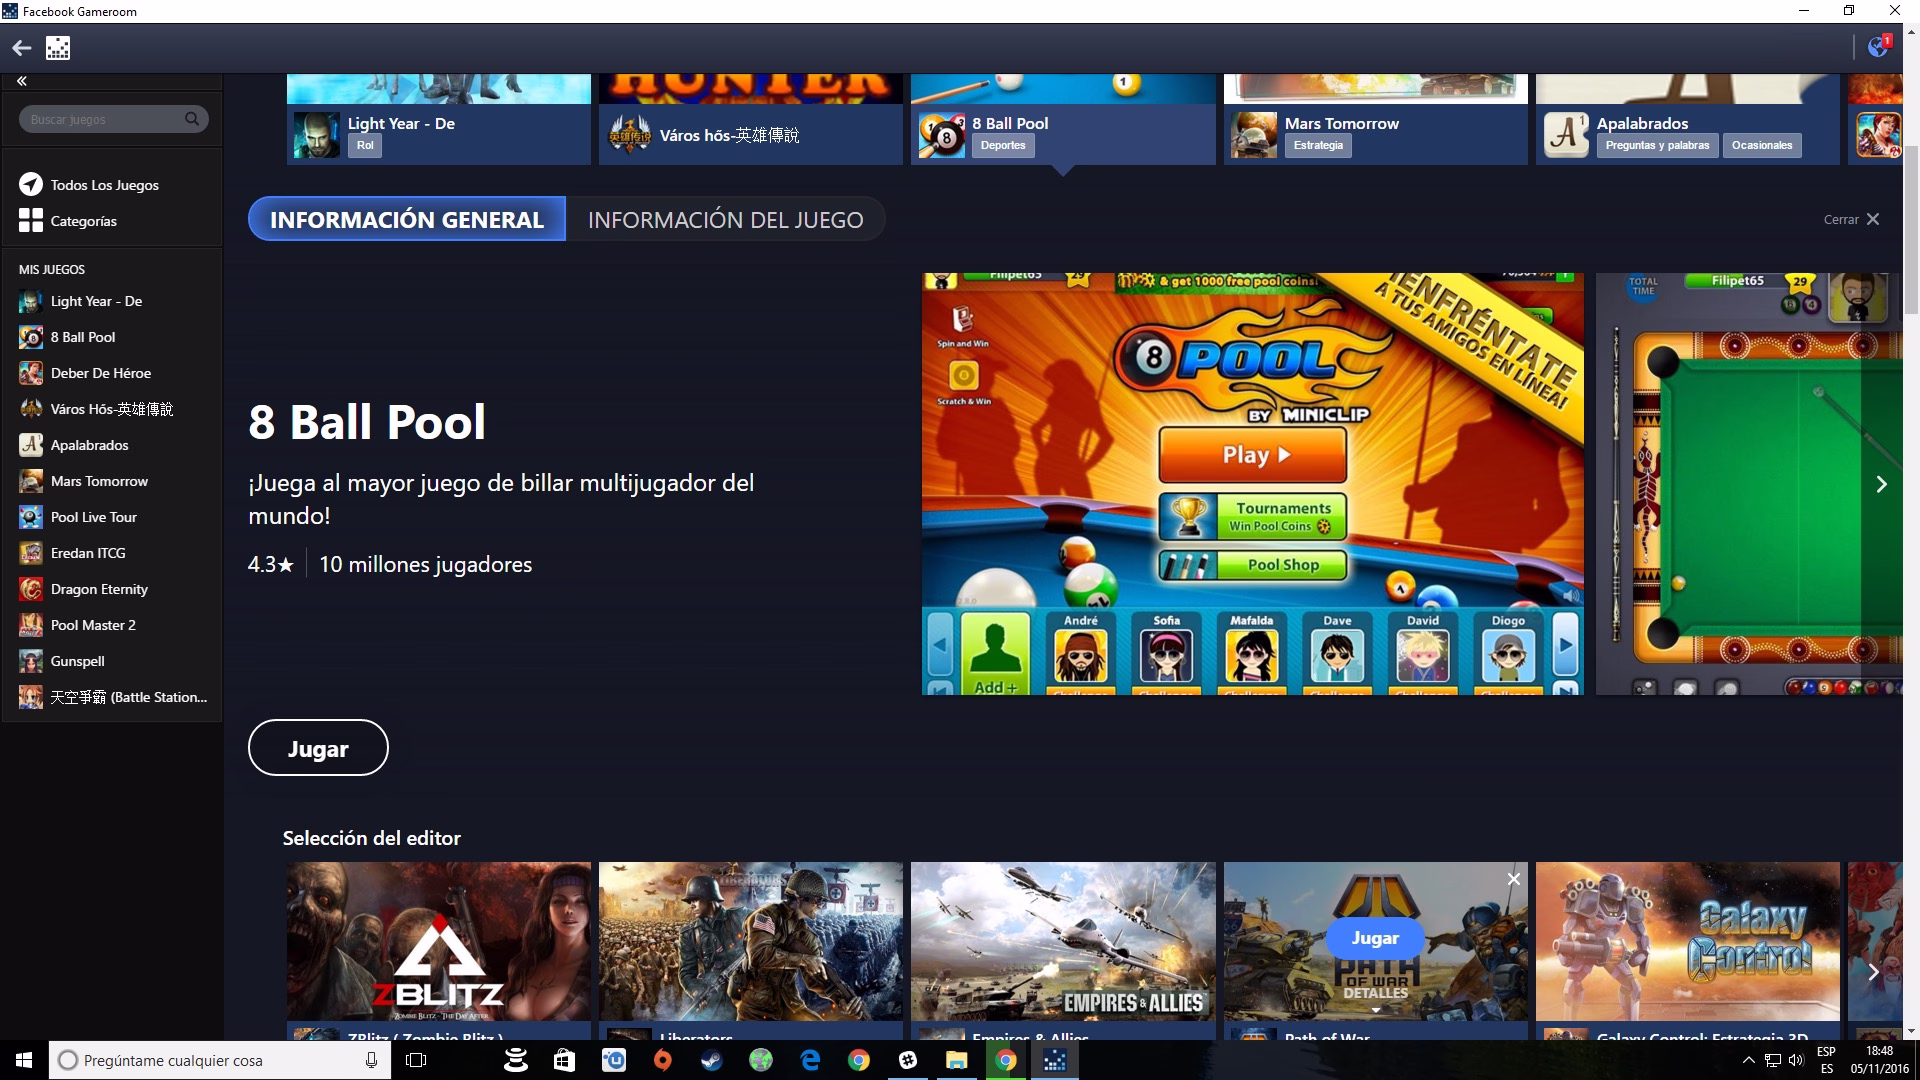Open File Explorer from taskbar
This screenshot has height=1080, width=1920.
957,1060
